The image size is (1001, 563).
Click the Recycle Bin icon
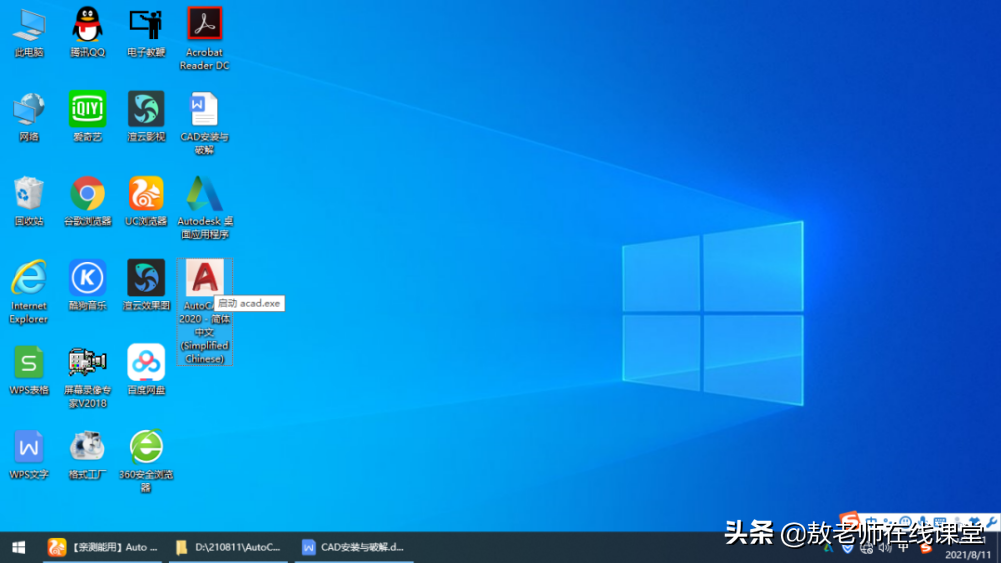pyautogui.click(x=29, y=194)
